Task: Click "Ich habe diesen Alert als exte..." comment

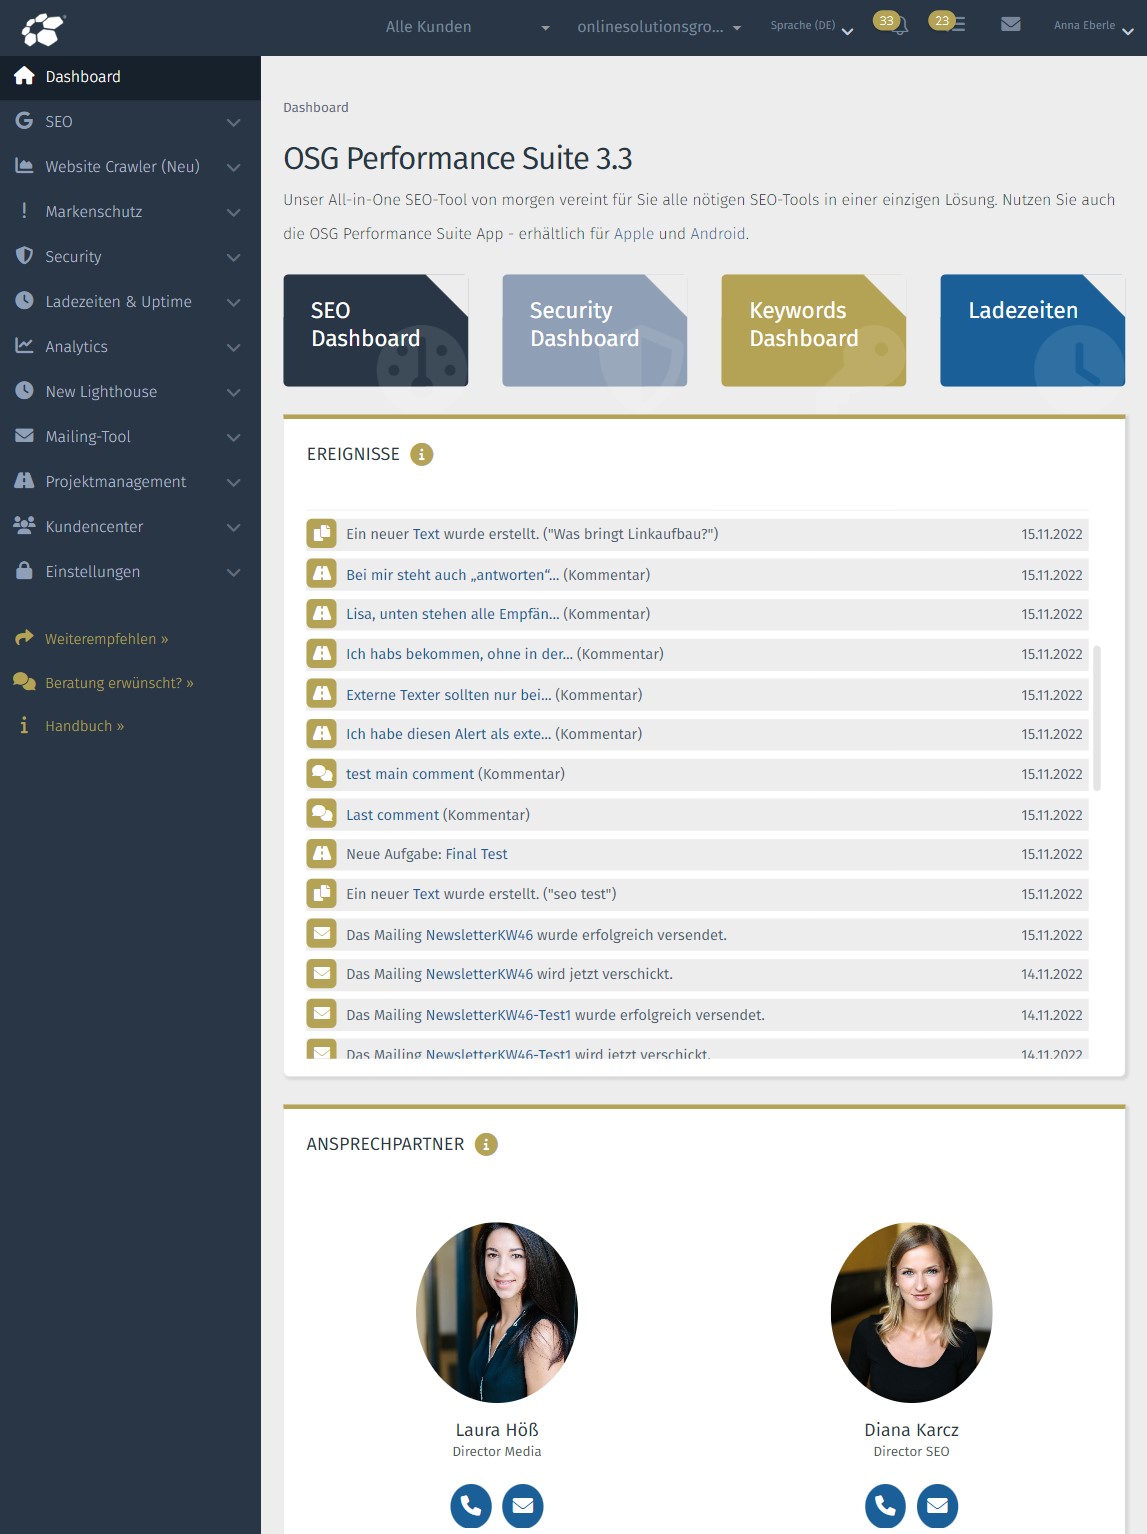Action: click(x=448, y=734)
